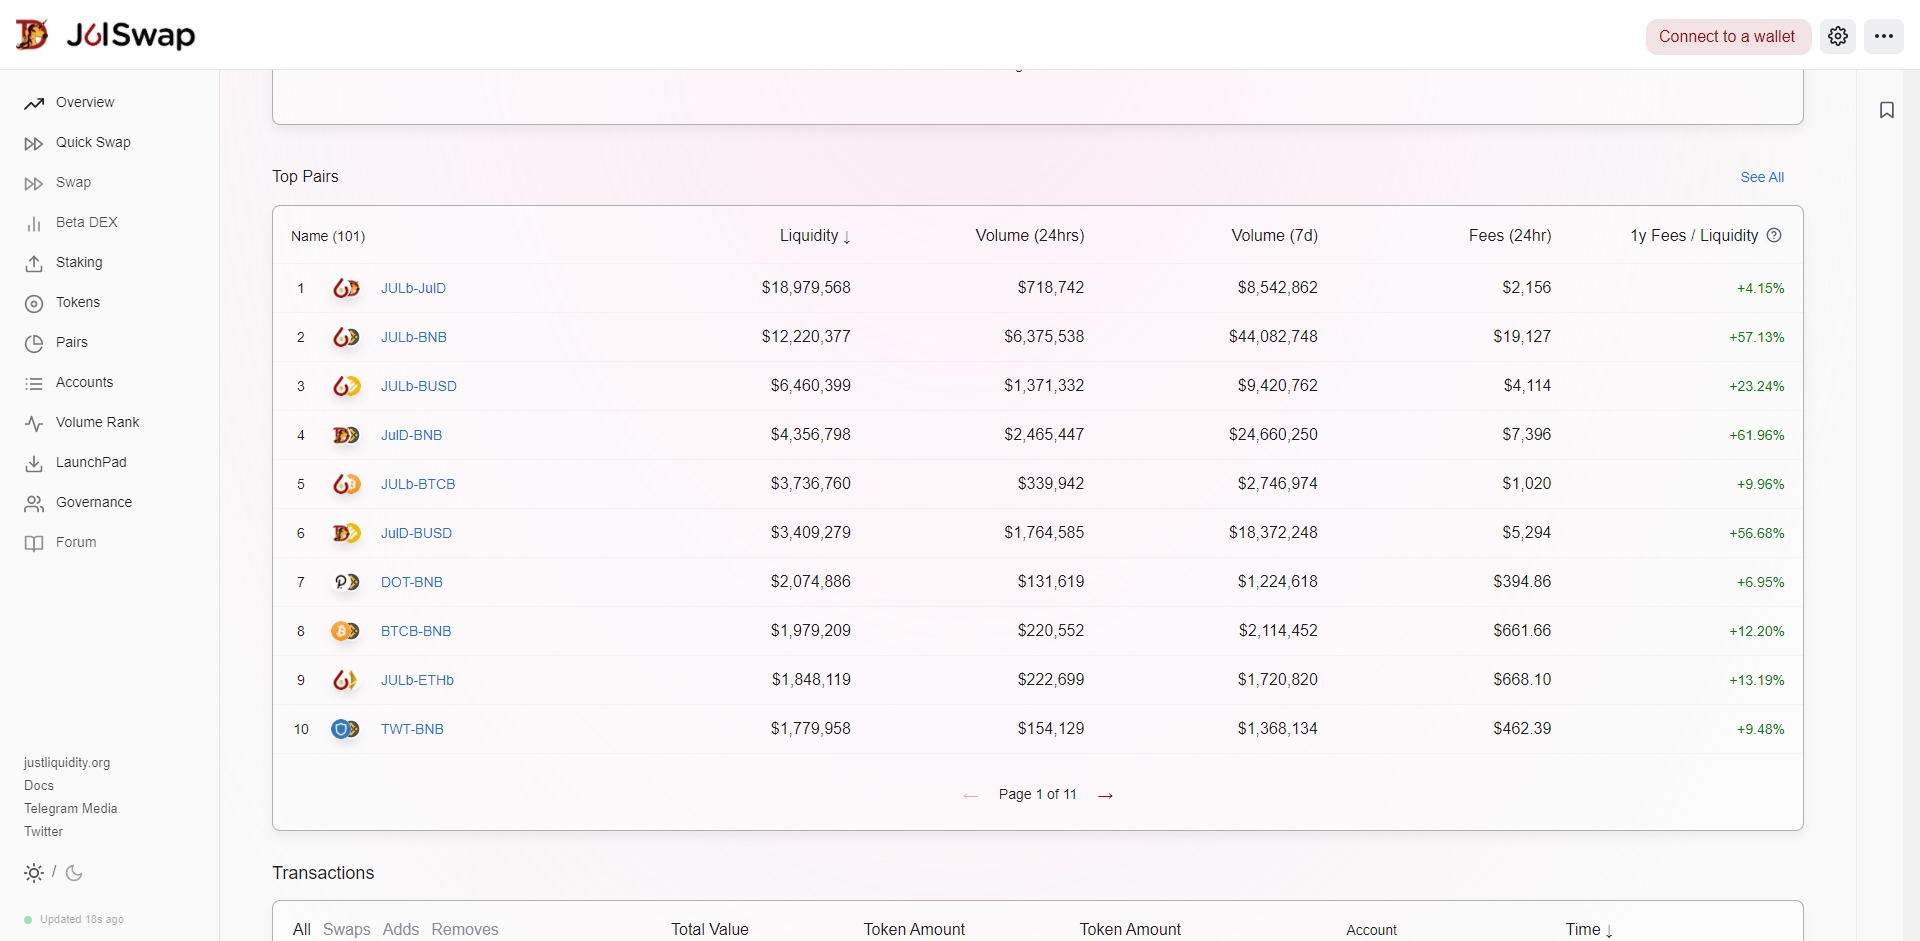The height and width of the screenshot is (941, 1920).
Task: Click the DOT-BNB pair token logo
Action: pyautogui.click(x=346, y=582)
